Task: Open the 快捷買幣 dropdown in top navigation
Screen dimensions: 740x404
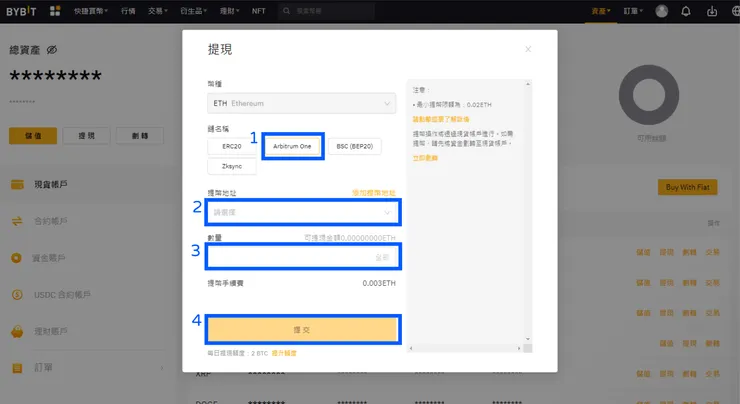Action: coord(91,11)
